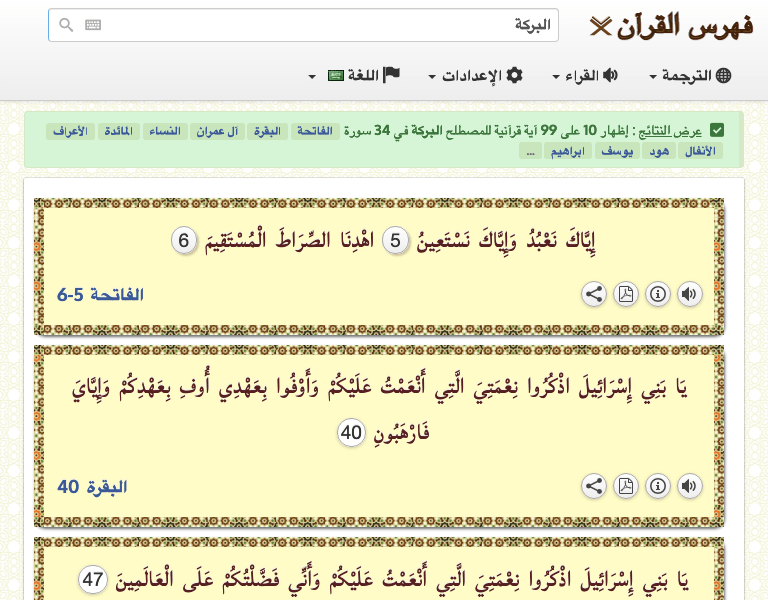Play audio for Al-Baqarah verse 40
Viewport: 768px width, 600px height.
690,486
